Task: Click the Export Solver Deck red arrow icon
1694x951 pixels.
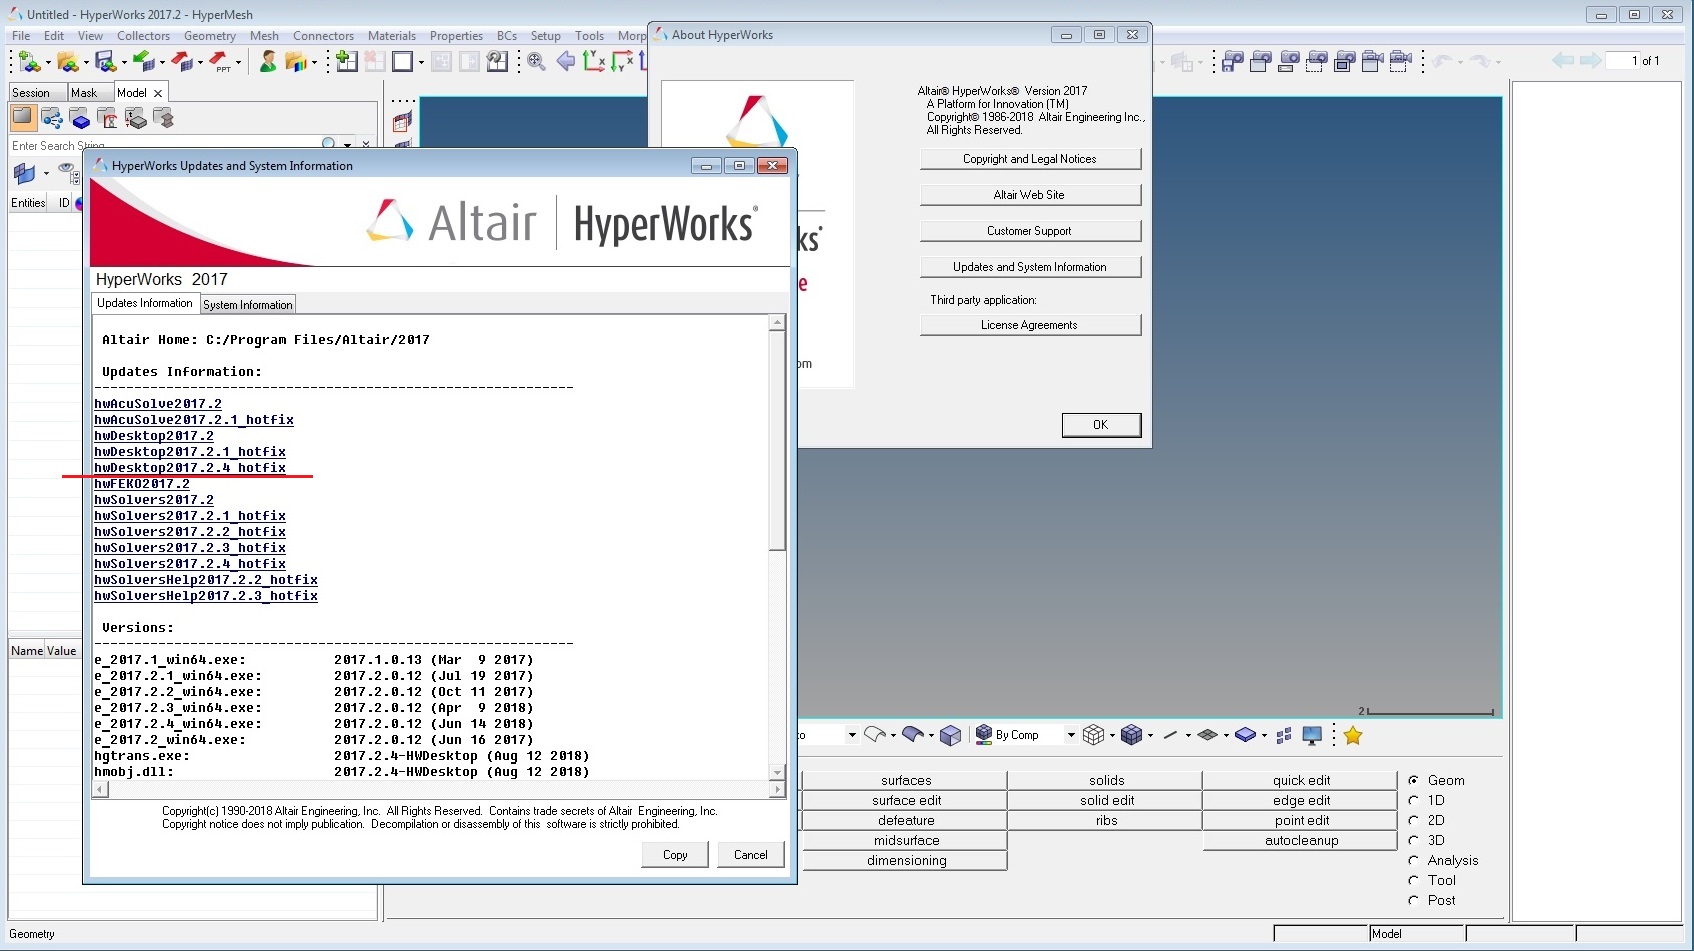Action: point(182,62)
